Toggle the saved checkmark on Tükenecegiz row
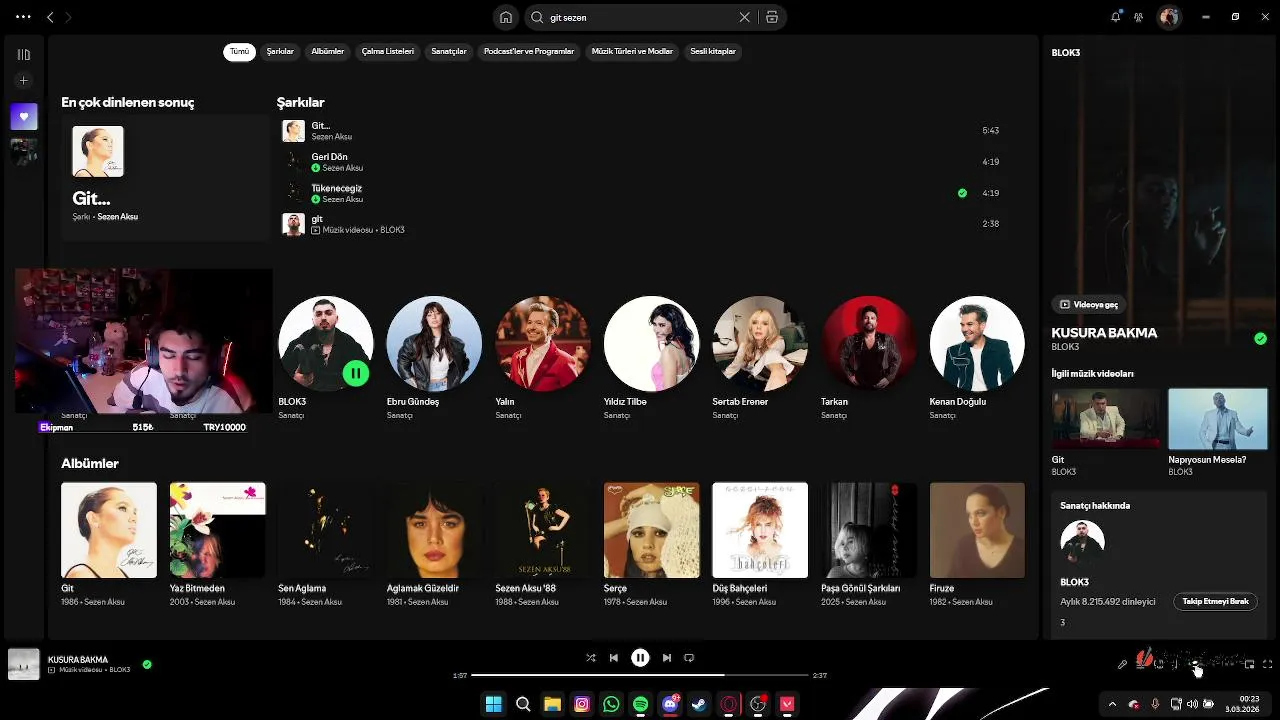 pos(962,193)
